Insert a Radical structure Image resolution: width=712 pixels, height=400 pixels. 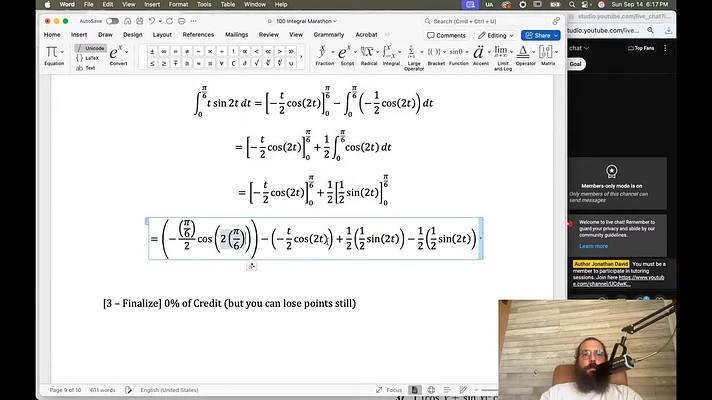[x=368, y=52]
